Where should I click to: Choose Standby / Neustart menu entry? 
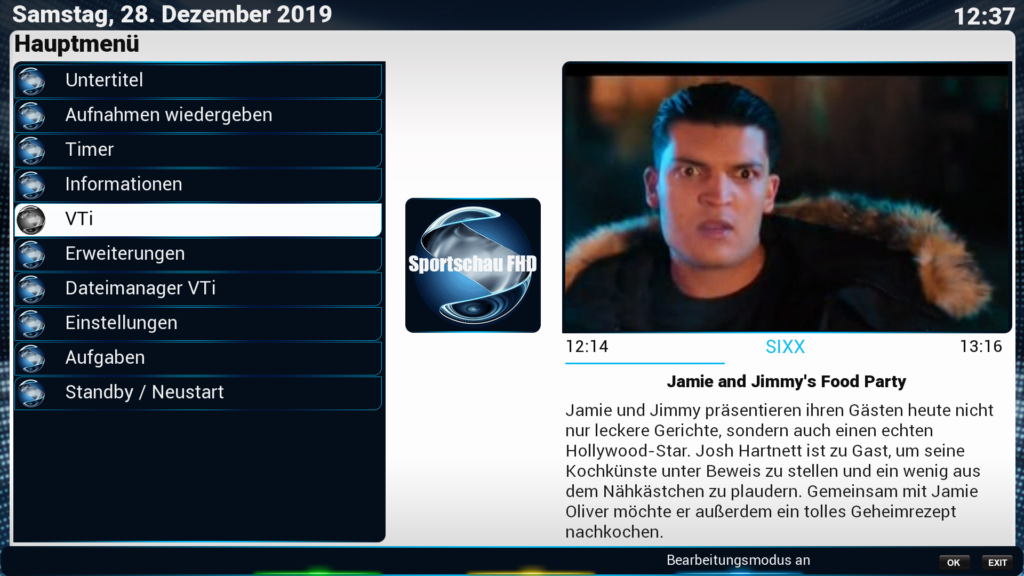(198, 392)
